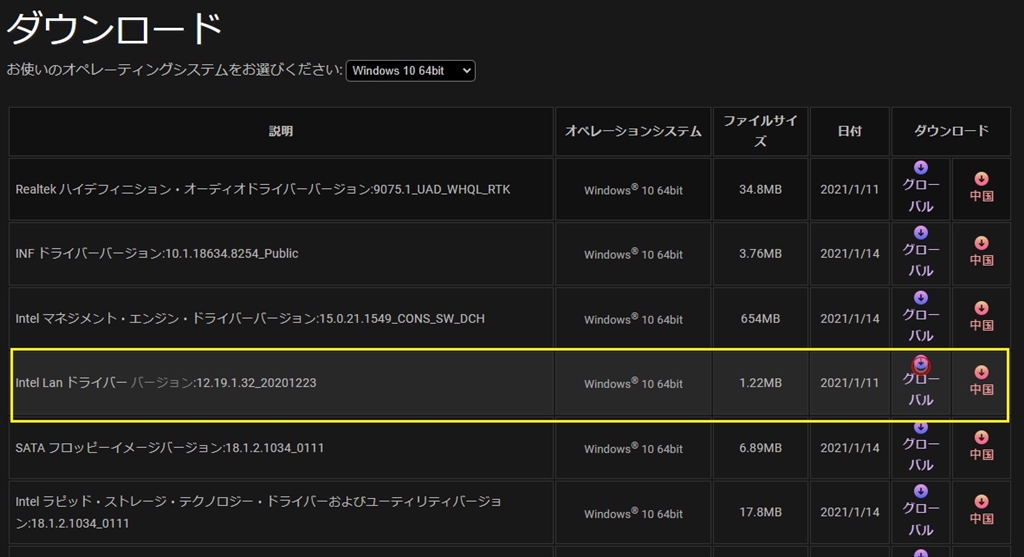Click China download icon for Intel Management Engine
Image resolution: width=1024 pixels, height=557 pixels.
pyautogui.click(x=982, y=308)
